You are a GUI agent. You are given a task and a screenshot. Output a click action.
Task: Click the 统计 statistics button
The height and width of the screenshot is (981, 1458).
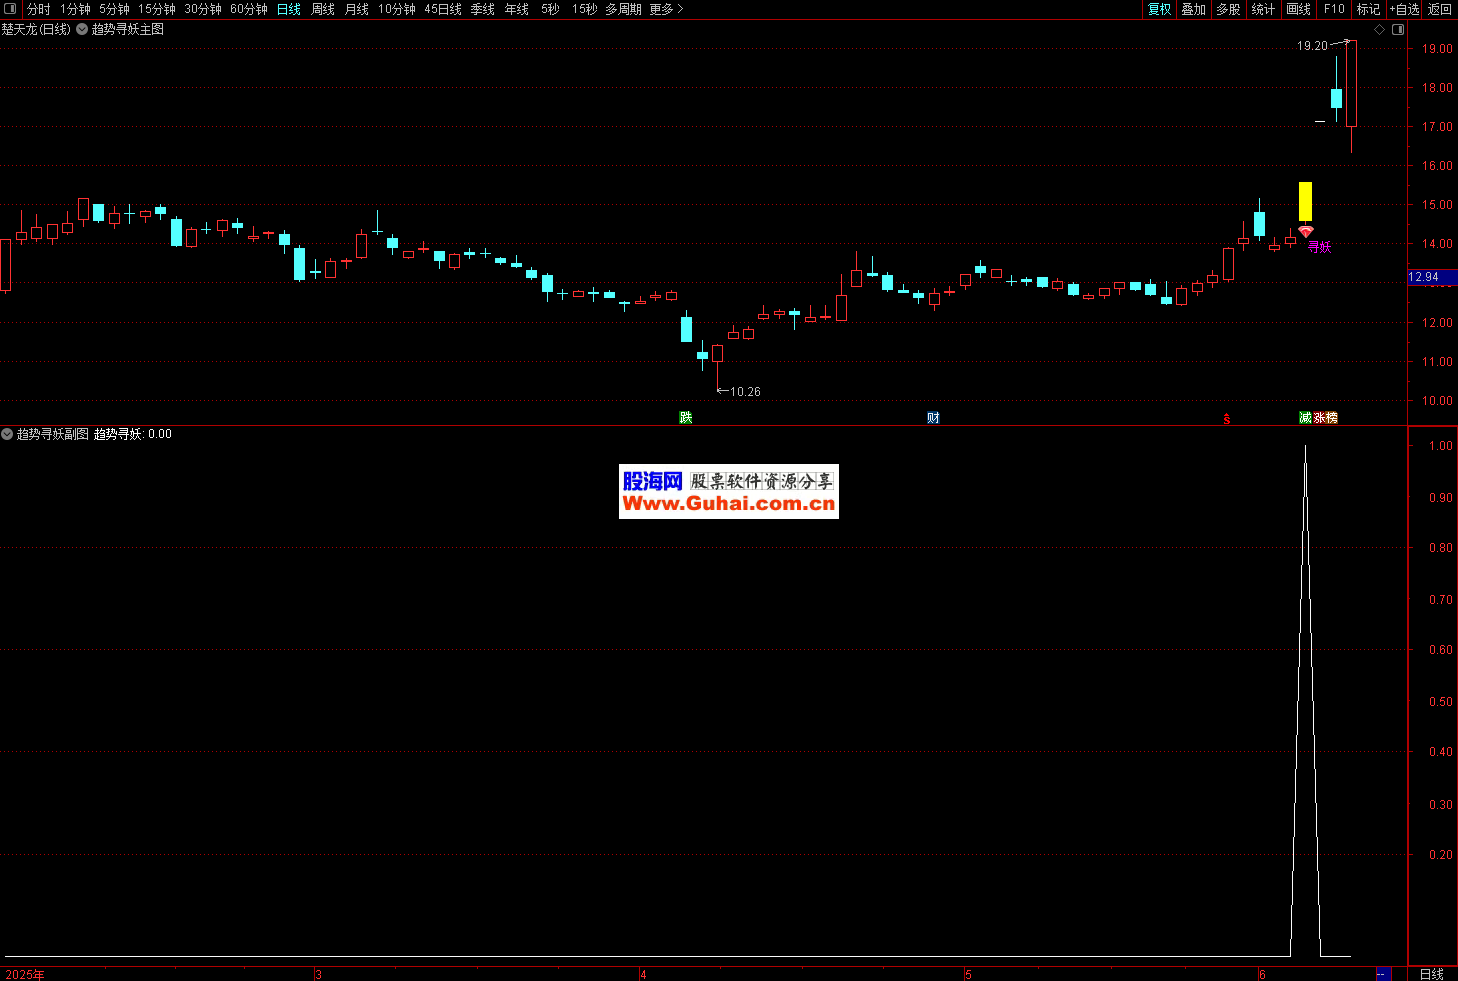[x=1263, y=9]
